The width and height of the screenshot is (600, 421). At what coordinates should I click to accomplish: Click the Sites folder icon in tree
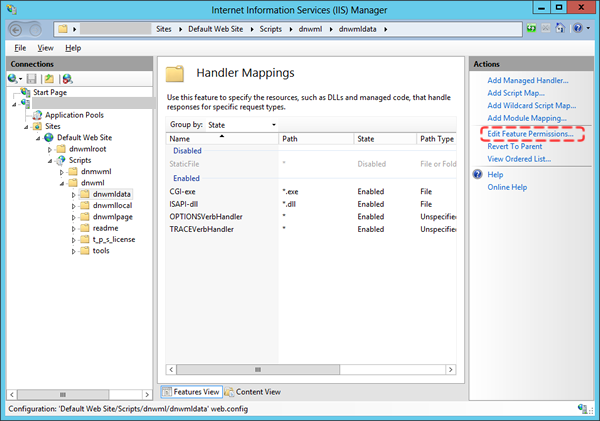[x=37, y=126]
